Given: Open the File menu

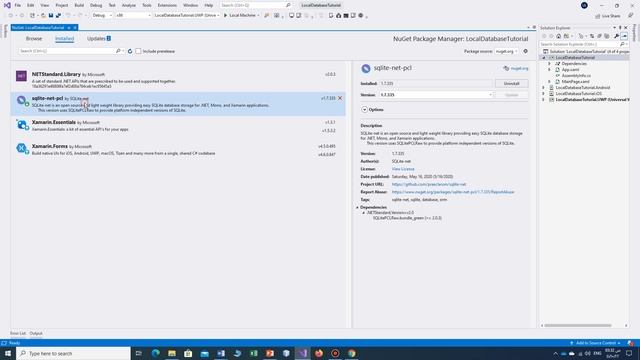Looking at the screenshot, I should pyautogui.click(x=18, y=5).
